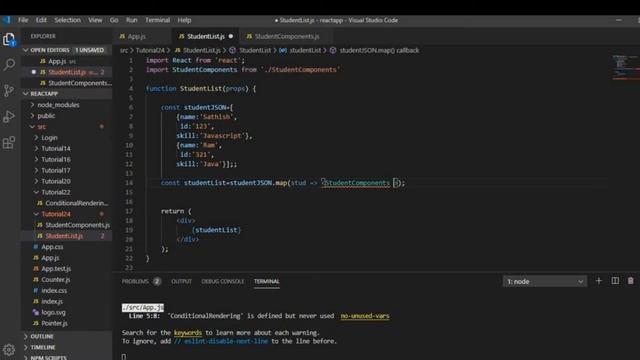Image resolution: width=640 pixels, height=360 pixels.
Task: Kill terminal with trash icon
Action: [631, 281]
